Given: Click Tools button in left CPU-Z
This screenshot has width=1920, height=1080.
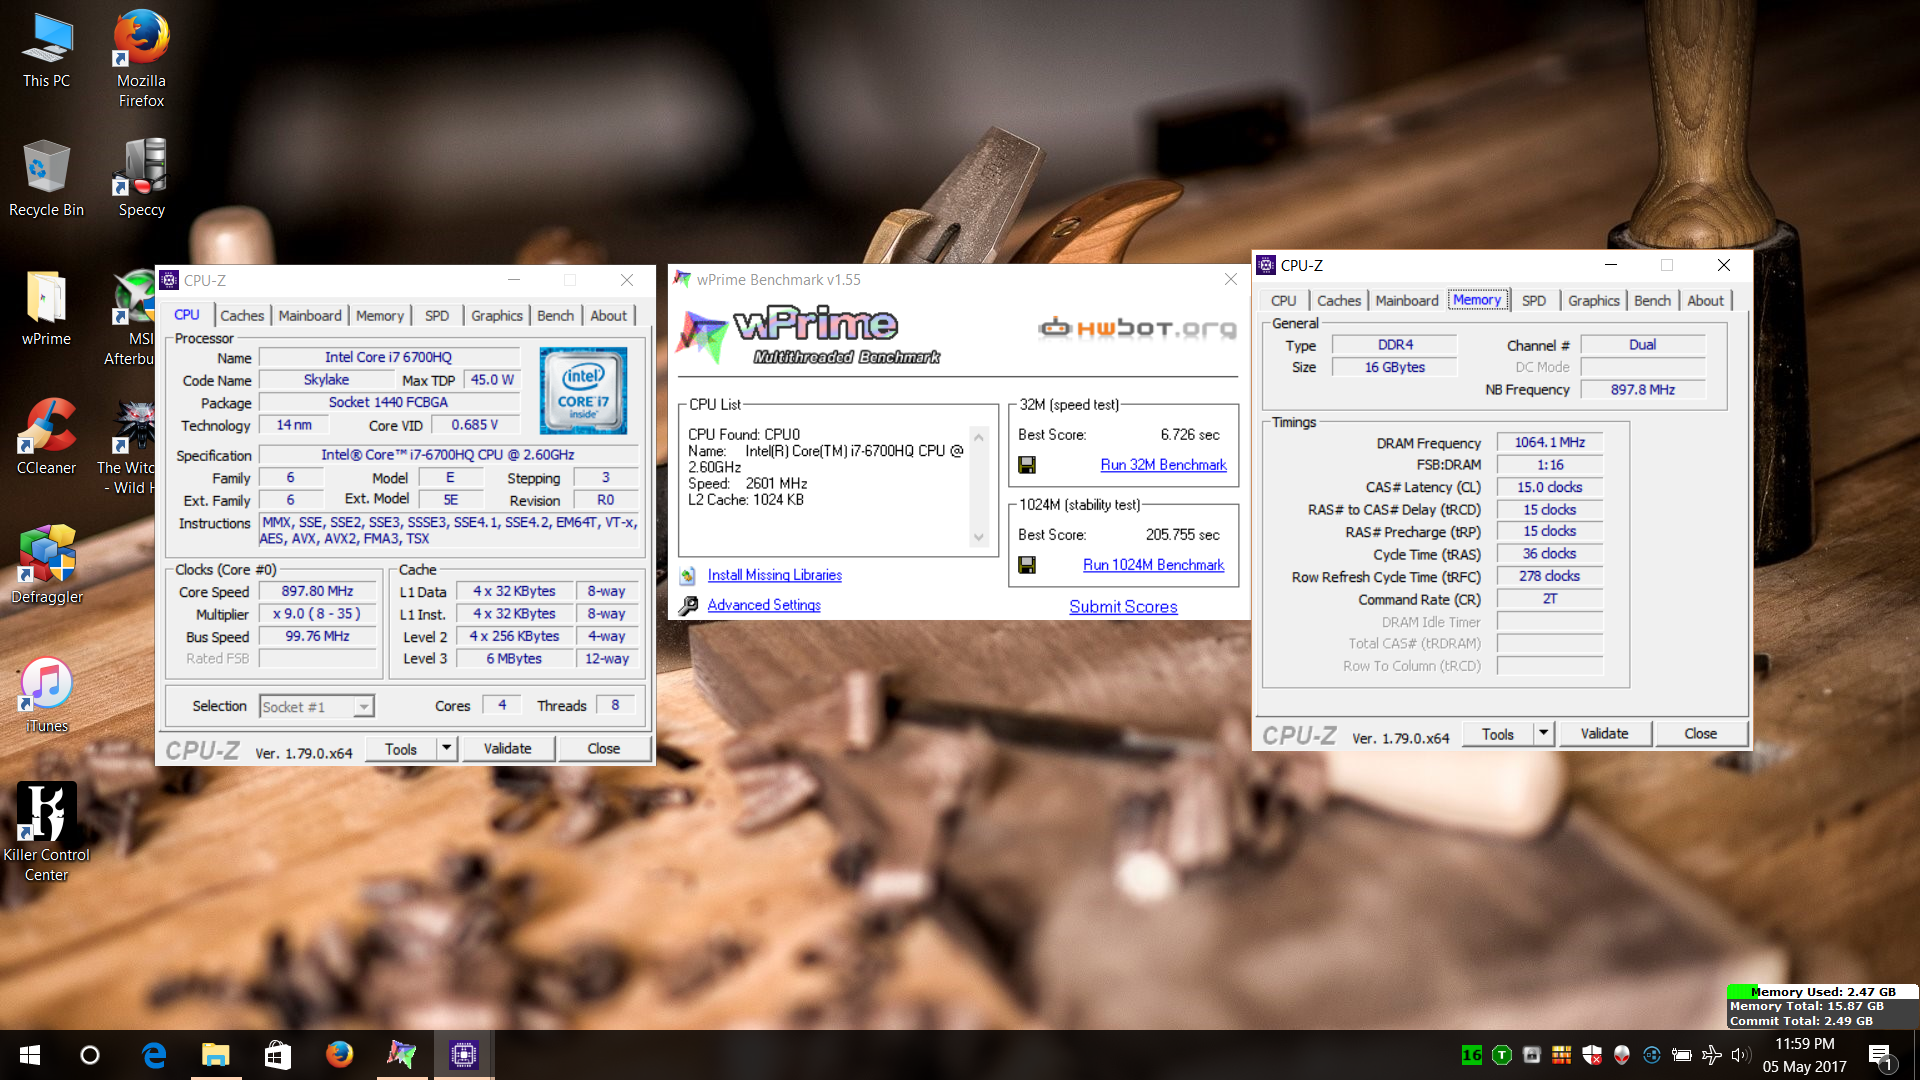Looking at the screenshot, I should pos(401,748).
